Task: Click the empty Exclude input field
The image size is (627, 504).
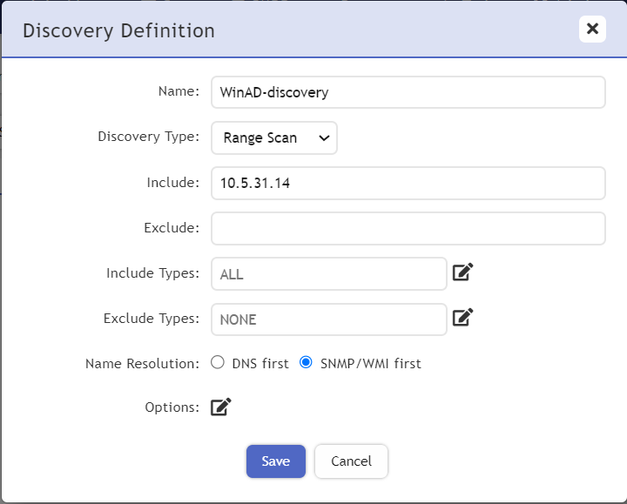Action: 408,228
